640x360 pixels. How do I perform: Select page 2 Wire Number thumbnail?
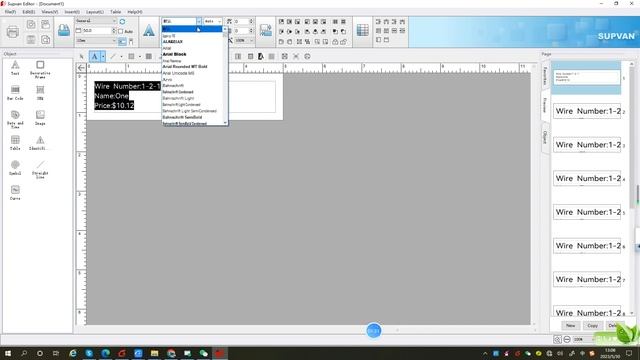[x=587, y=111]
